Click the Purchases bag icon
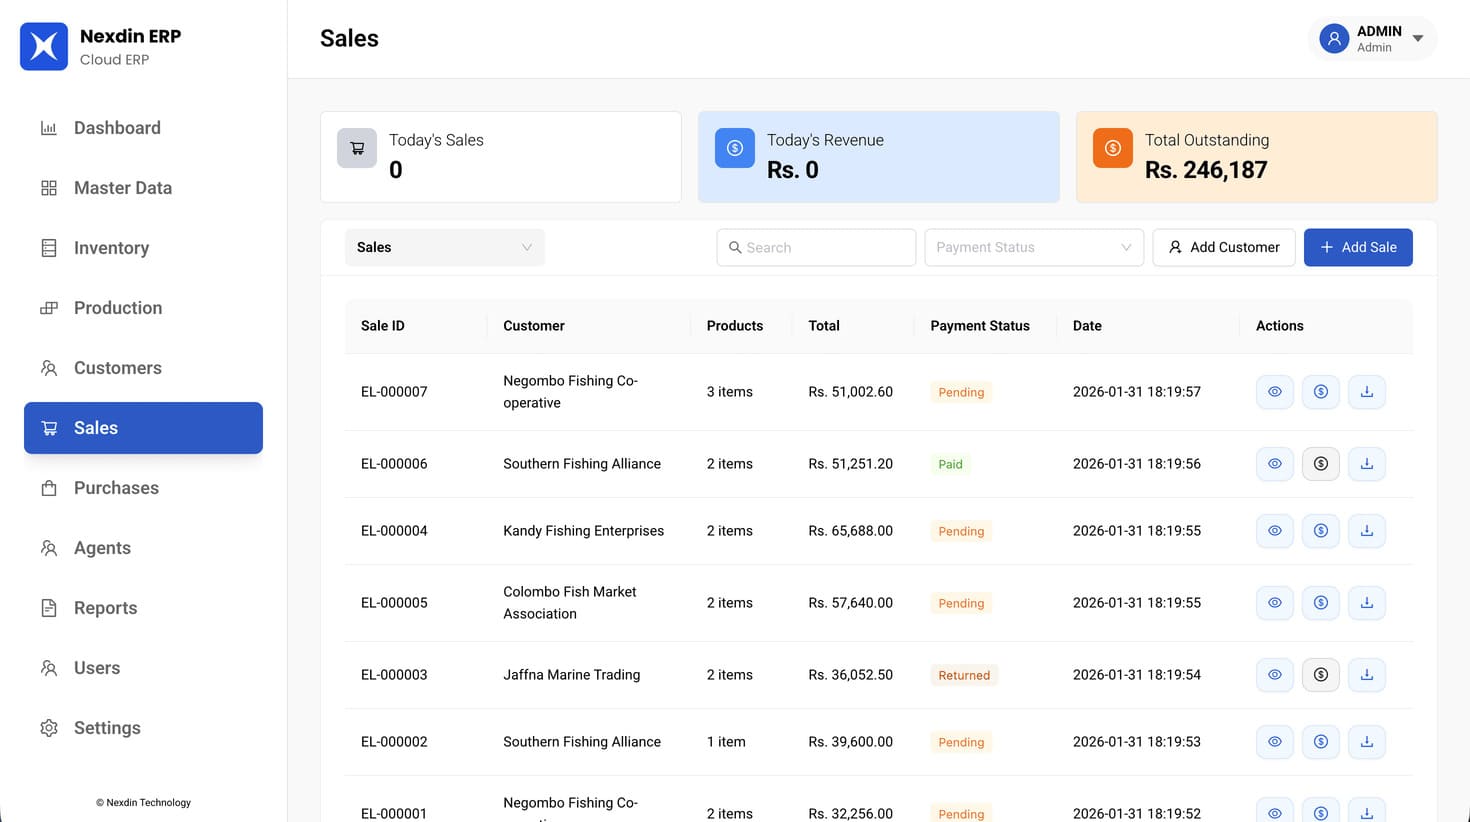This screenshot has height=822, width=1470. tap(48, 487)
